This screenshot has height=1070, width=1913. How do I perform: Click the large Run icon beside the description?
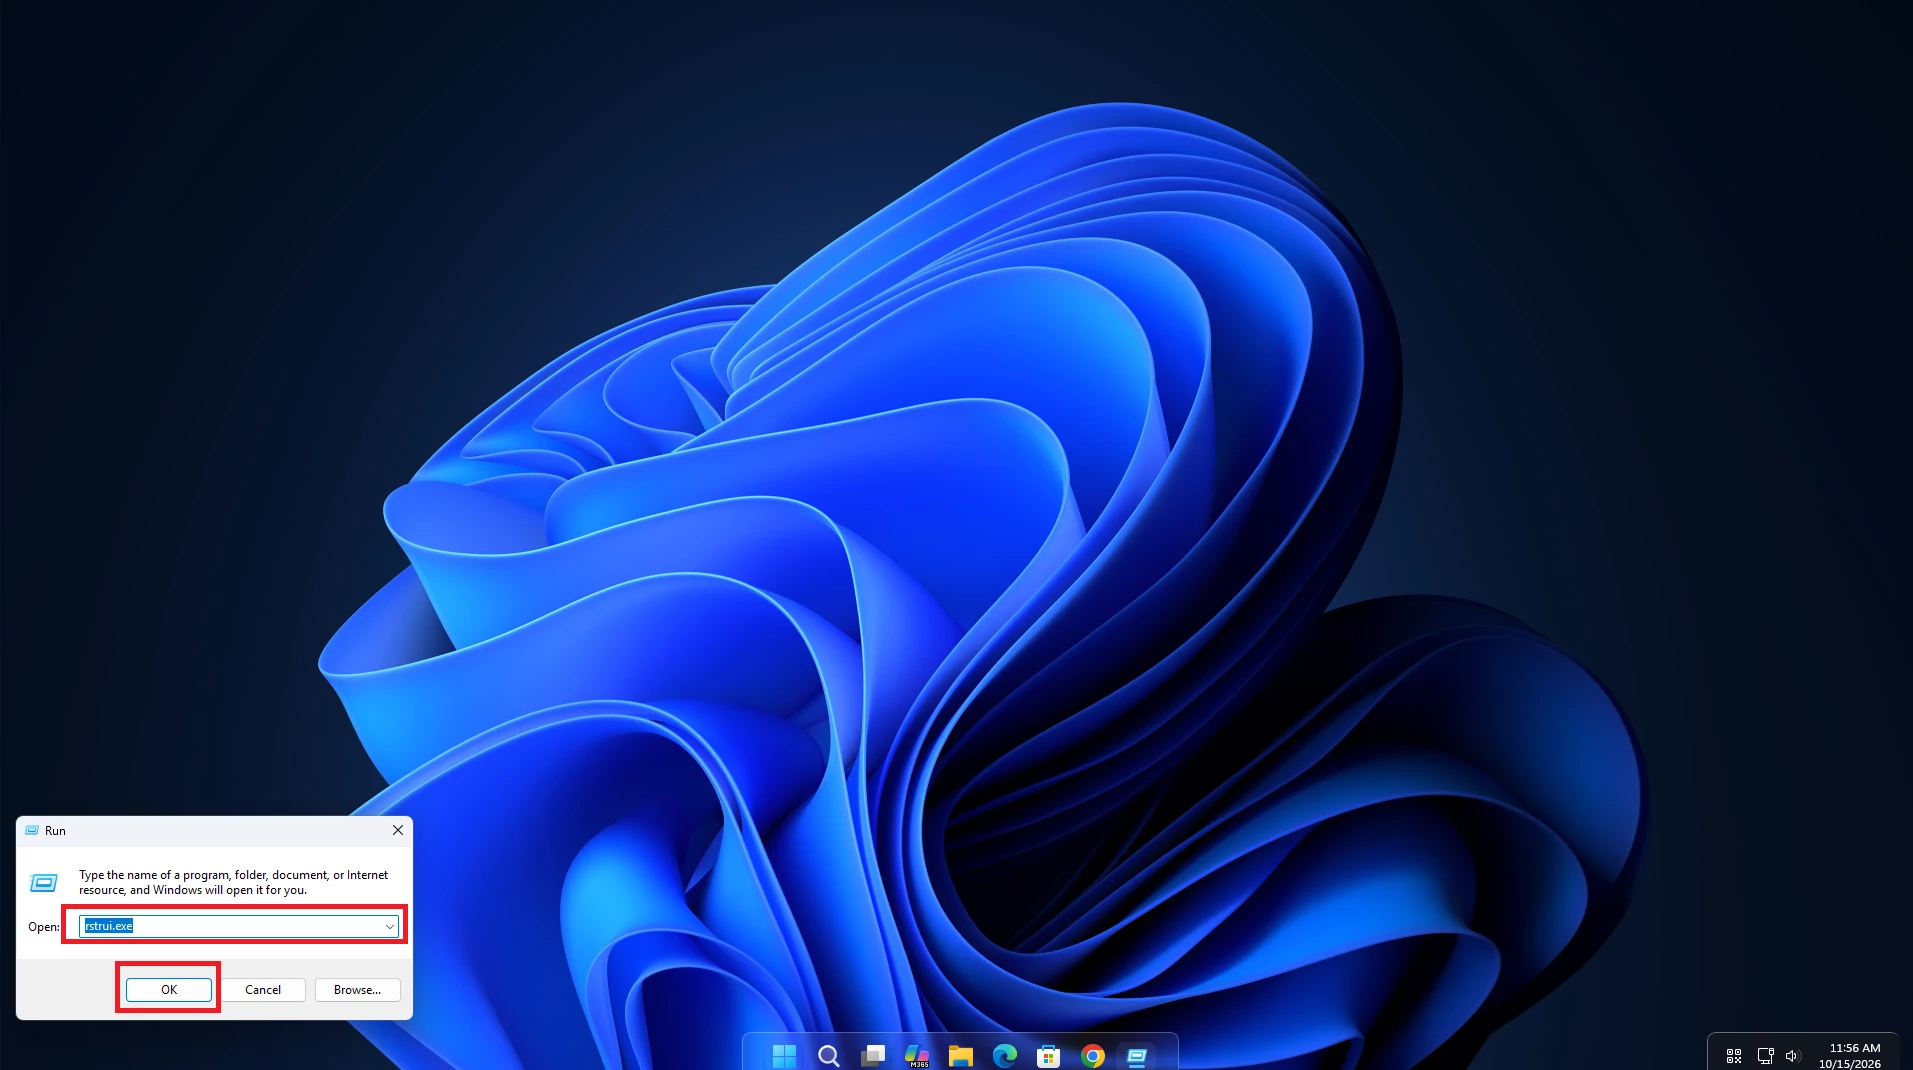point(44,882)
